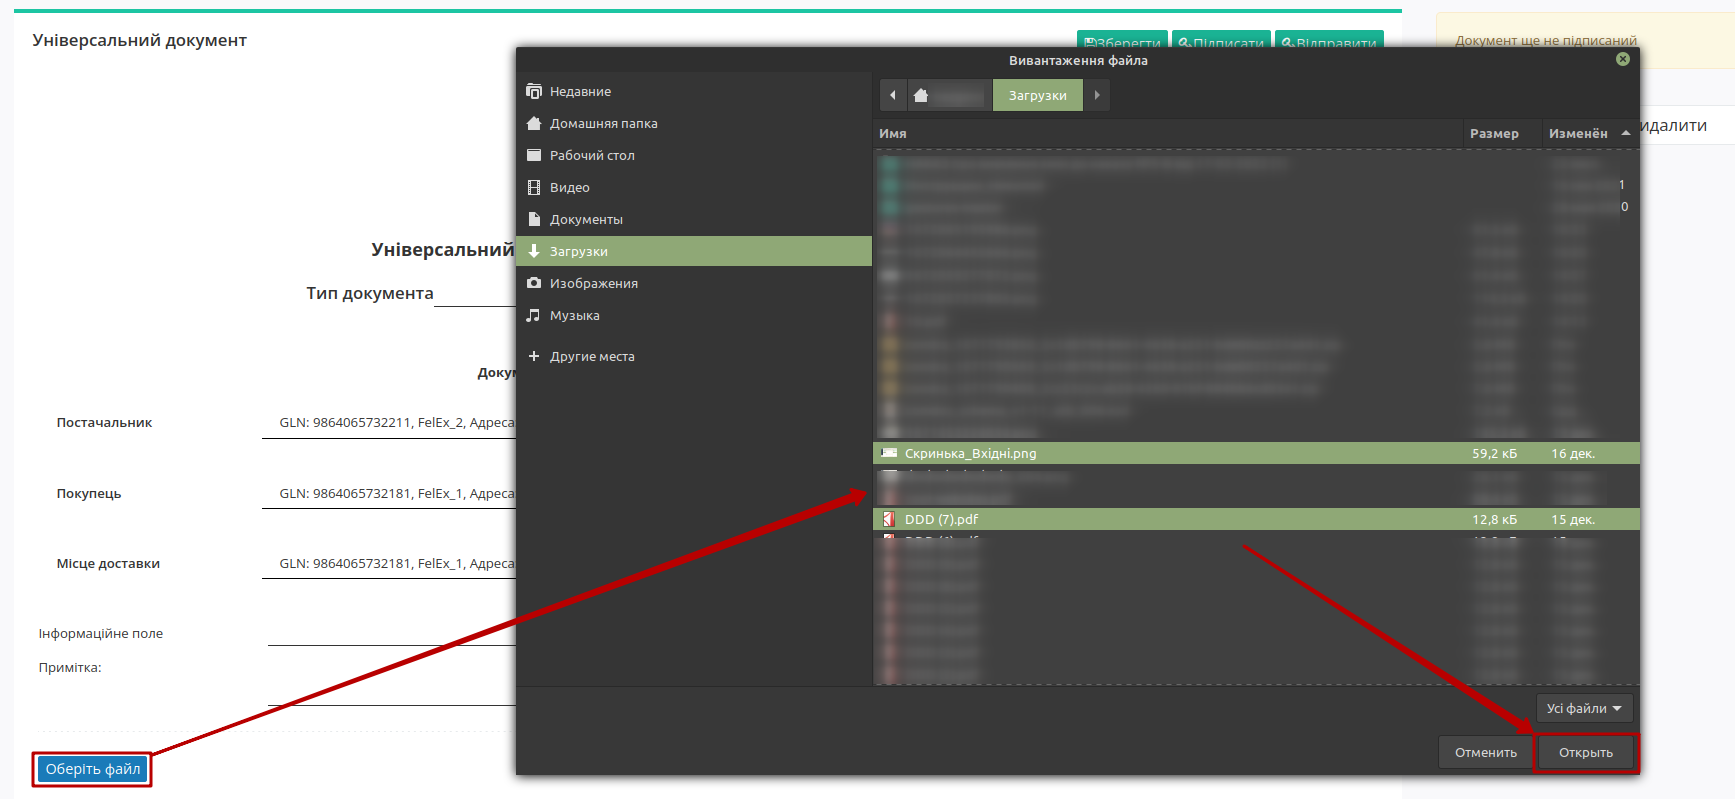Viewport: 1735px width, 799px height.
Task: Click the PDF icon of DDD (7).pdf
Action: tap(888, 519)
